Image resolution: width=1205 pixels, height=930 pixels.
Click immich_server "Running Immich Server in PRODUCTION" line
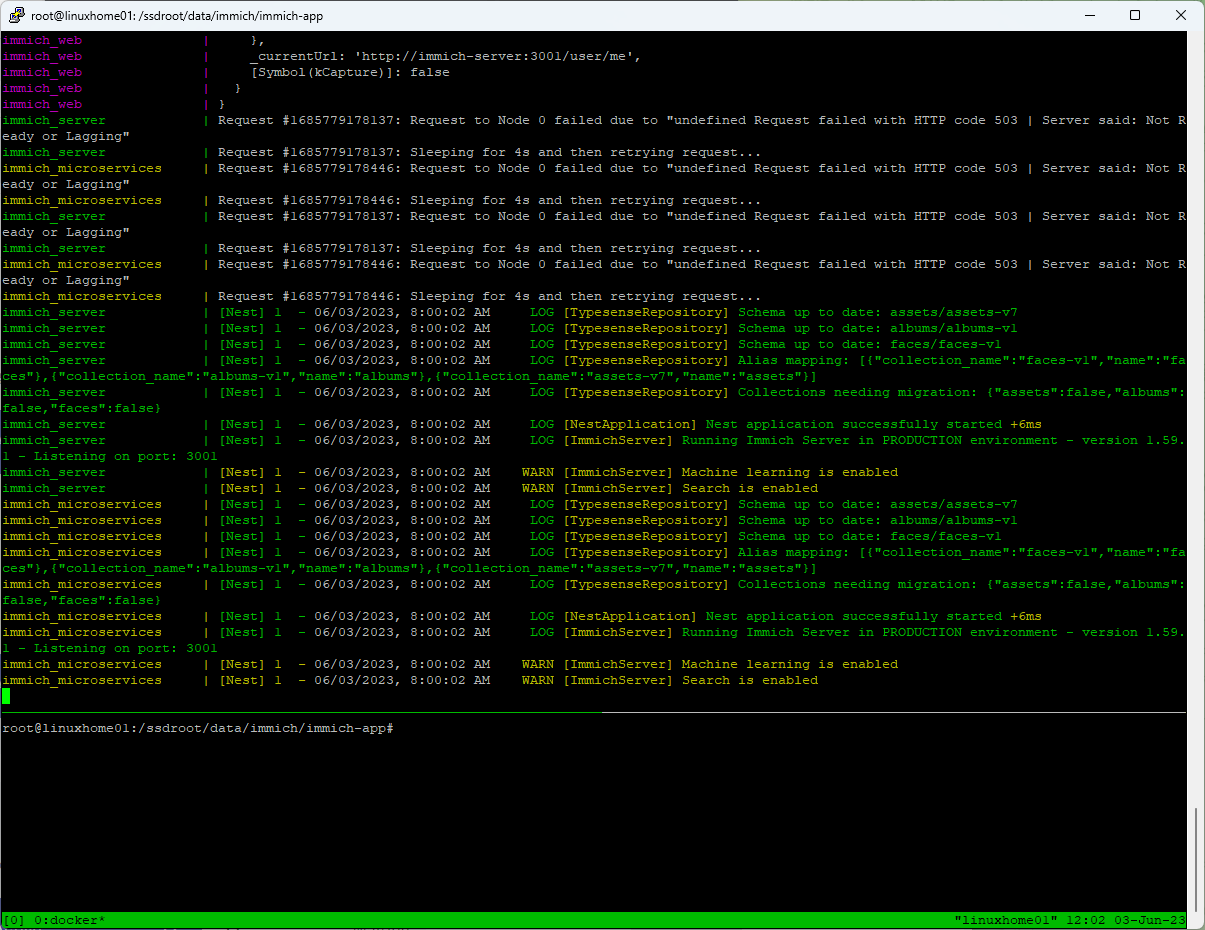pos(594,448)
